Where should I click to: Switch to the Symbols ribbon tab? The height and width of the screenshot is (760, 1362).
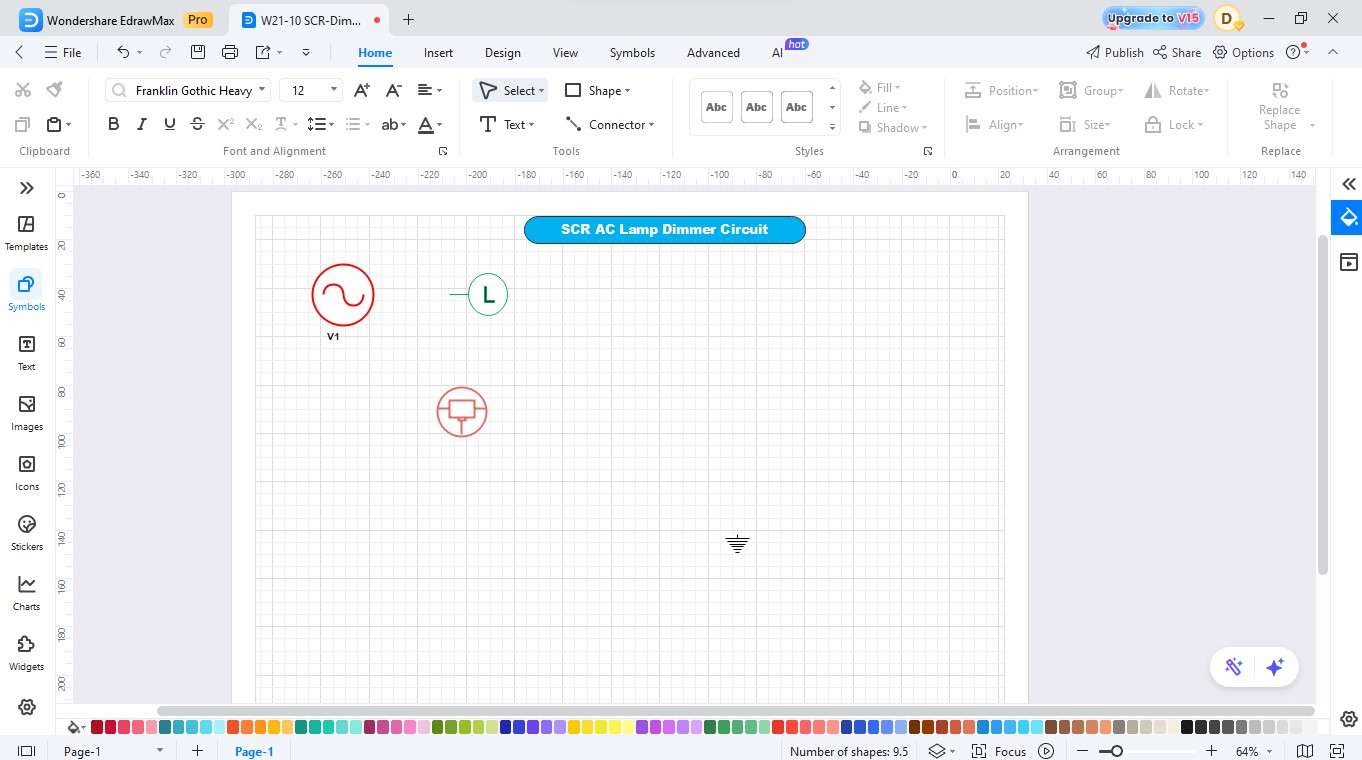coord(632,53)
